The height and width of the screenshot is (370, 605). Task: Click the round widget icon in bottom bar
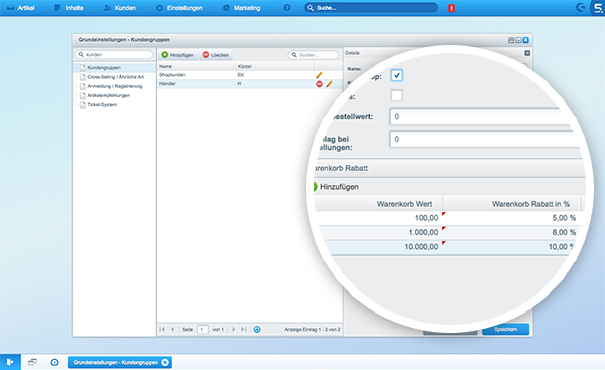[54, 362]
